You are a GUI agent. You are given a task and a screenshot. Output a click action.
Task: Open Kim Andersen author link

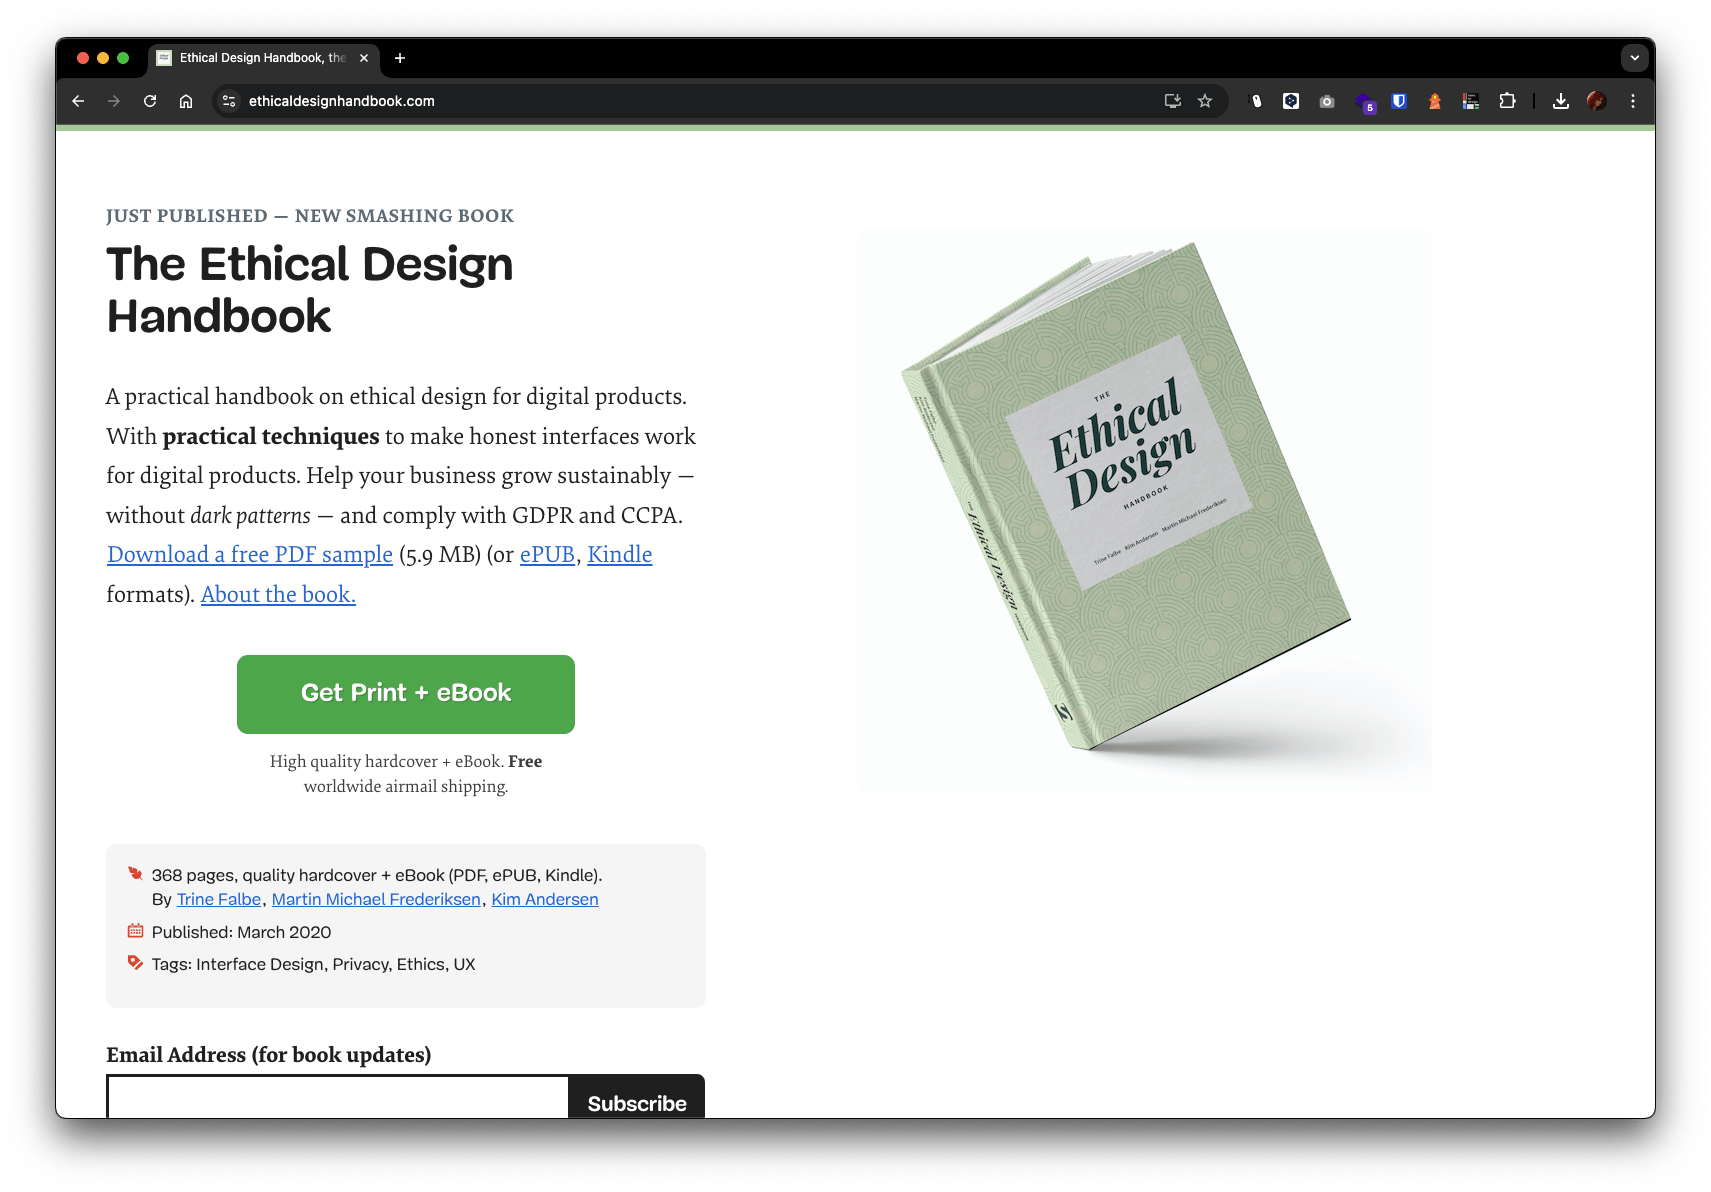click(545, 899)
